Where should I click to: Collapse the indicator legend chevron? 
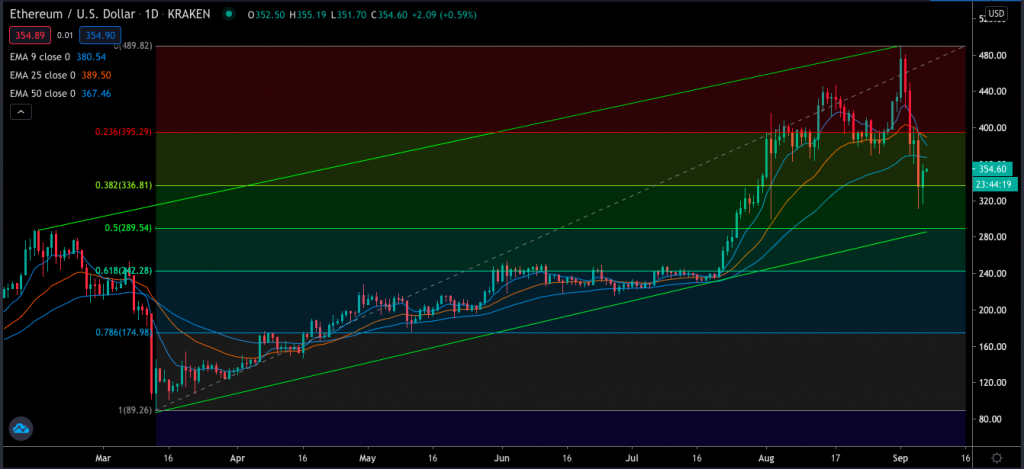pyautogui.click(x=20, y=114)
